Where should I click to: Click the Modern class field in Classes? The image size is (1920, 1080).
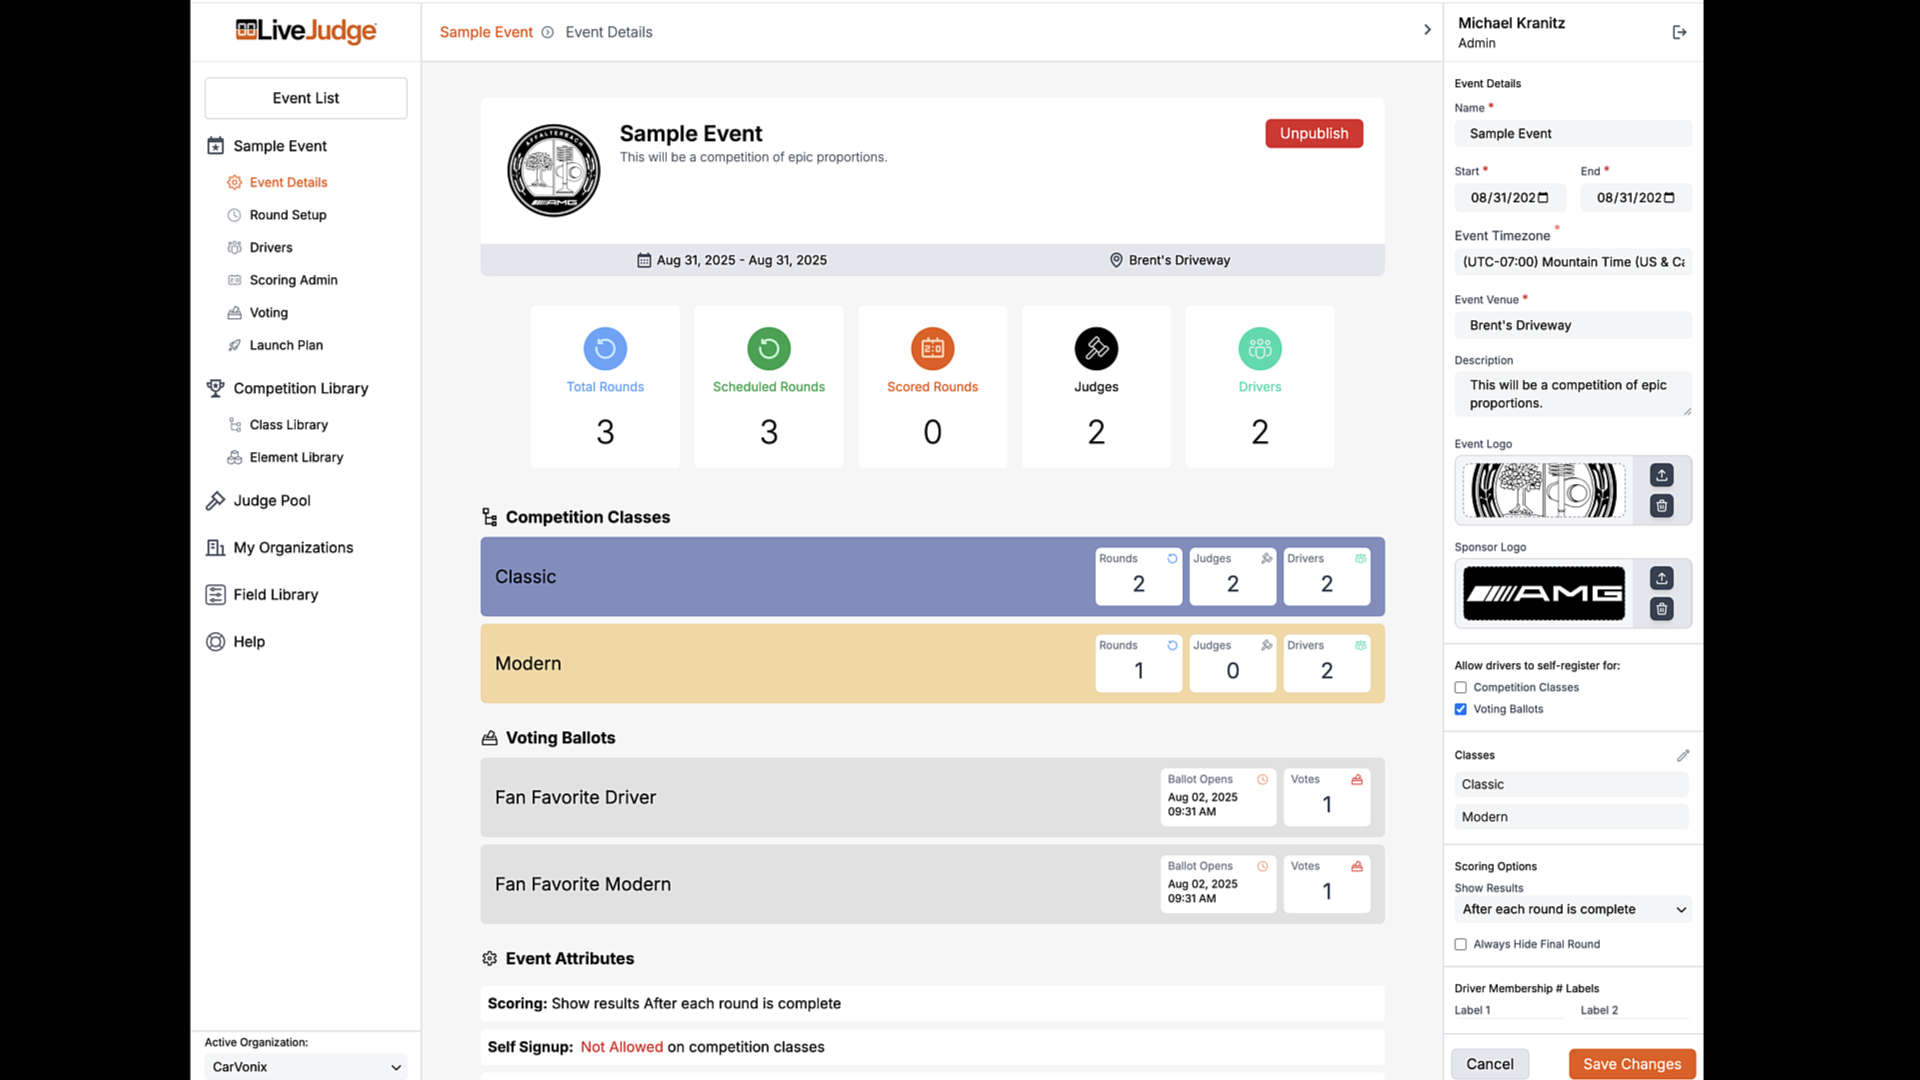point(1571,817)
